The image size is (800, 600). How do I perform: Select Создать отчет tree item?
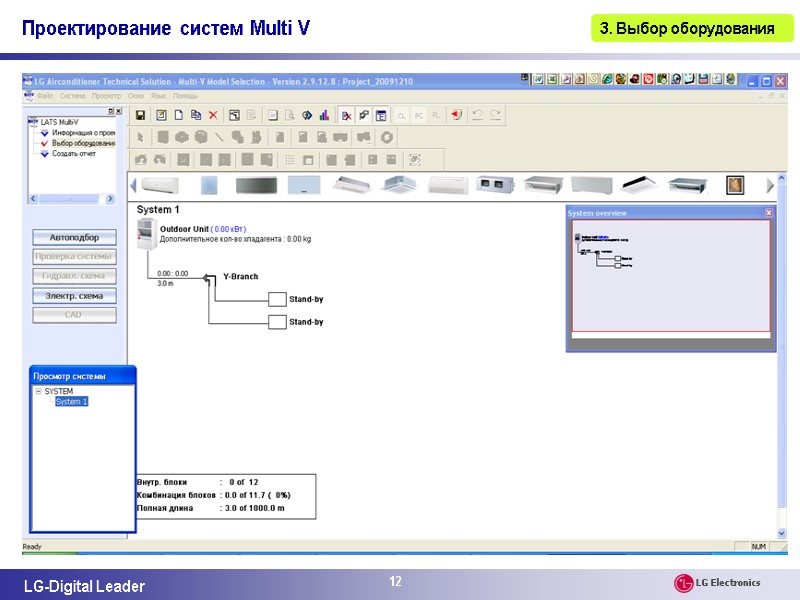point(74,154)
